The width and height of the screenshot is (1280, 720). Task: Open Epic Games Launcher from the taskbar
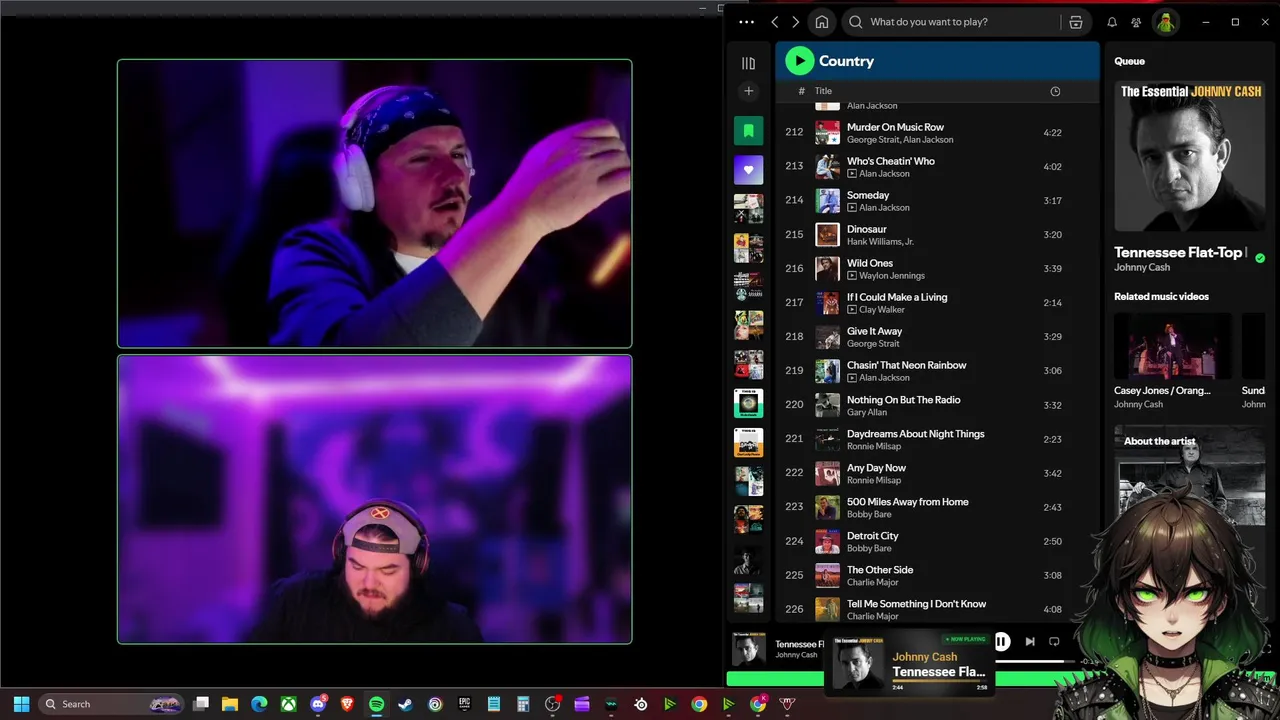point(464,704)
